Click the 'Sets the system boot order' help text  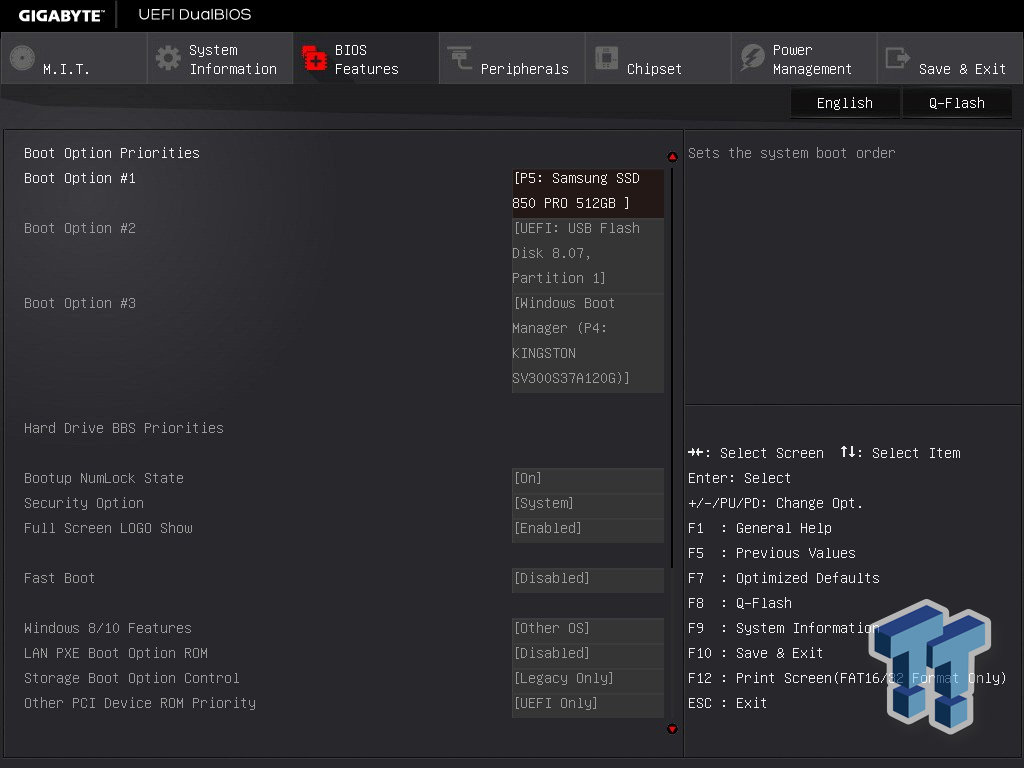pos(792,153)
